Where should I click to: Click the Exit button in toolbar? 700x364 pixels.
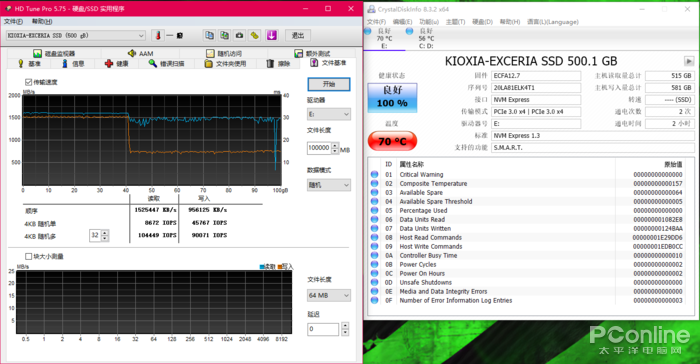(x=298, y=36)
